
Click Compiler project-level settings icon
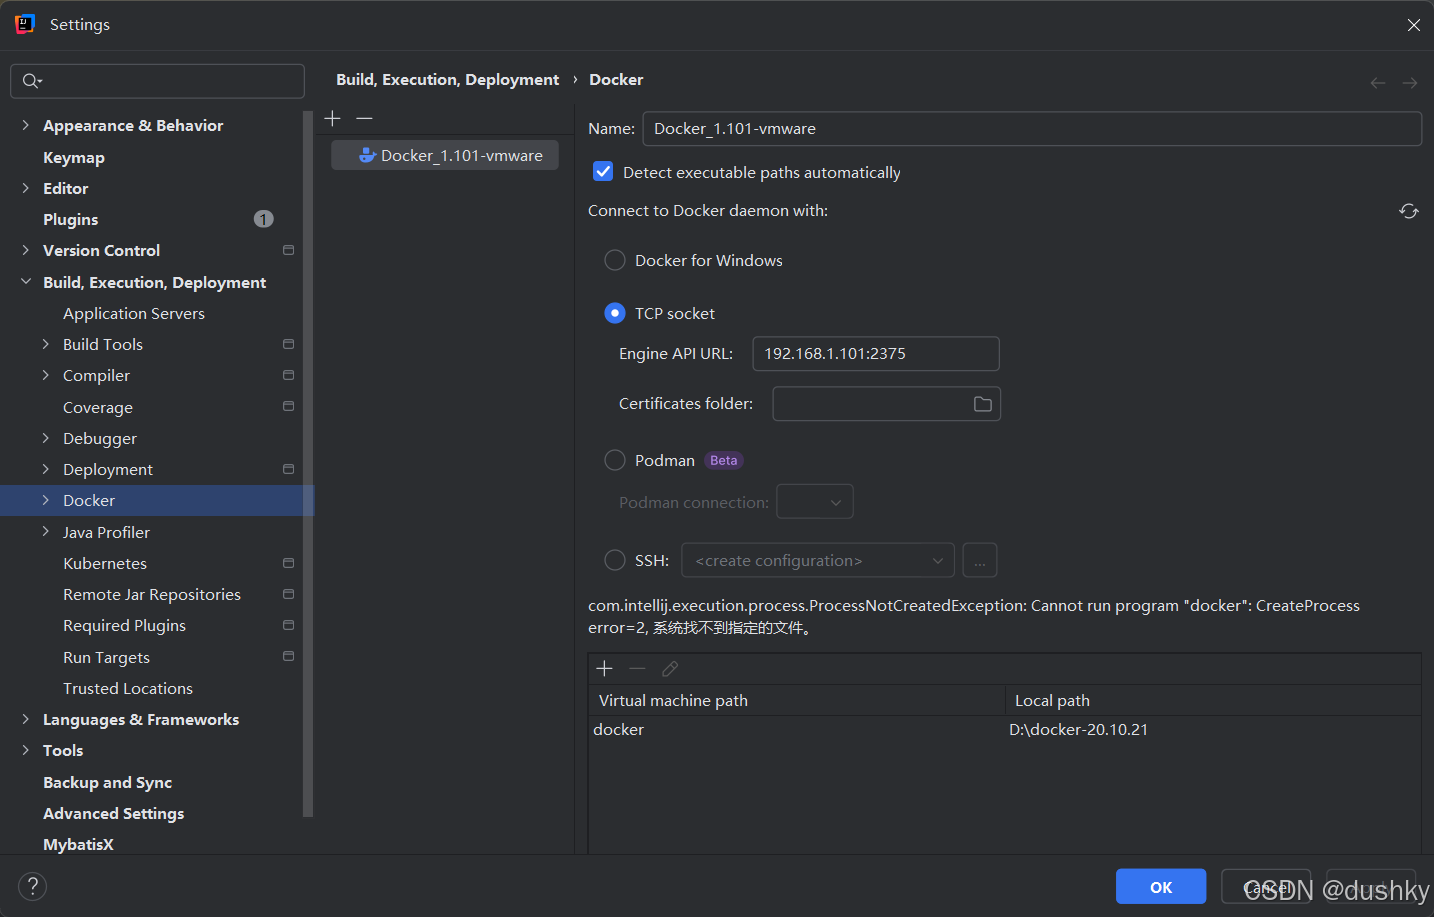(x=288, y=375)
